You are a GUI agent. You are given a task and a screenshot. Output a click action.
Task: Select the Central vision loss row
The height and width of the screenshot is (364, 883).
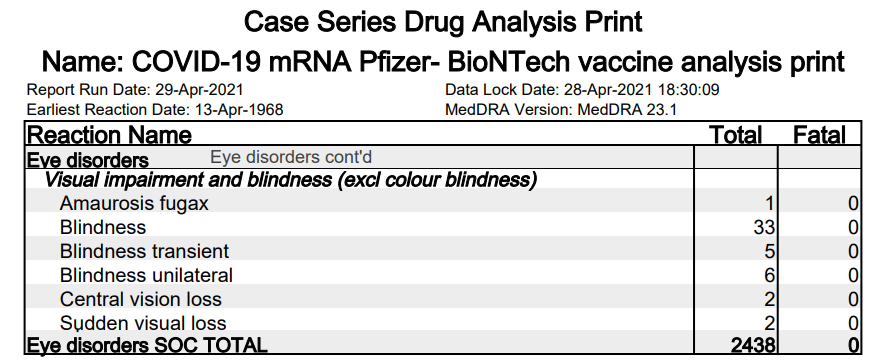443,299
